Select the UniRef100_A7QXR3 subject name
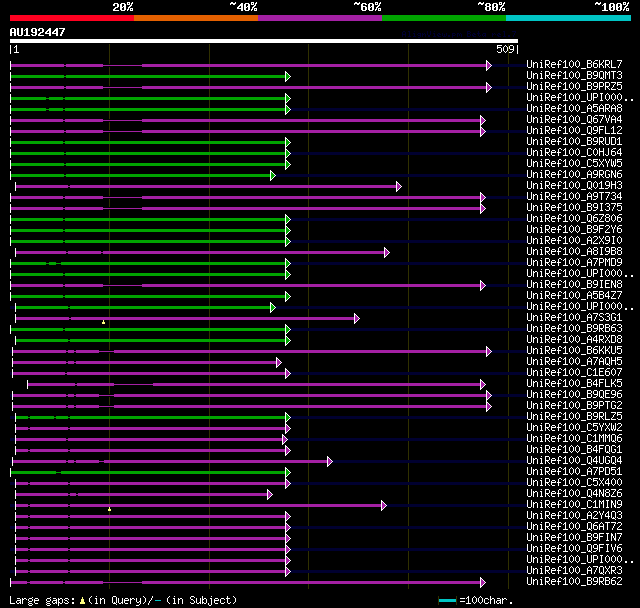Screen dimensions: 640x608 (x=574, y=570)
